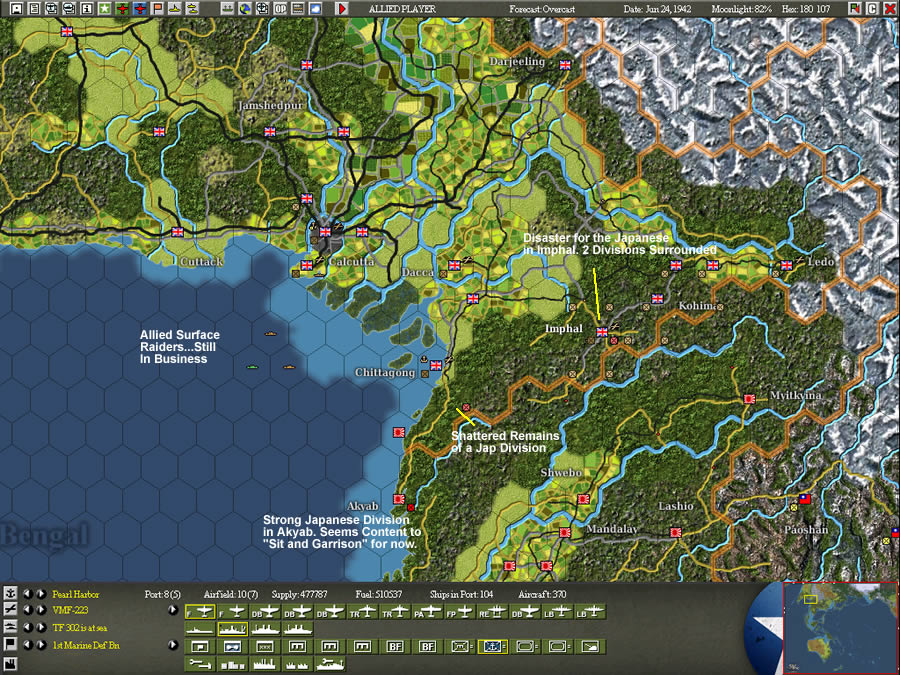The image size is (900, 675).
Task: Go to previous base before Pearl Harbor
Action: [27, 594]
